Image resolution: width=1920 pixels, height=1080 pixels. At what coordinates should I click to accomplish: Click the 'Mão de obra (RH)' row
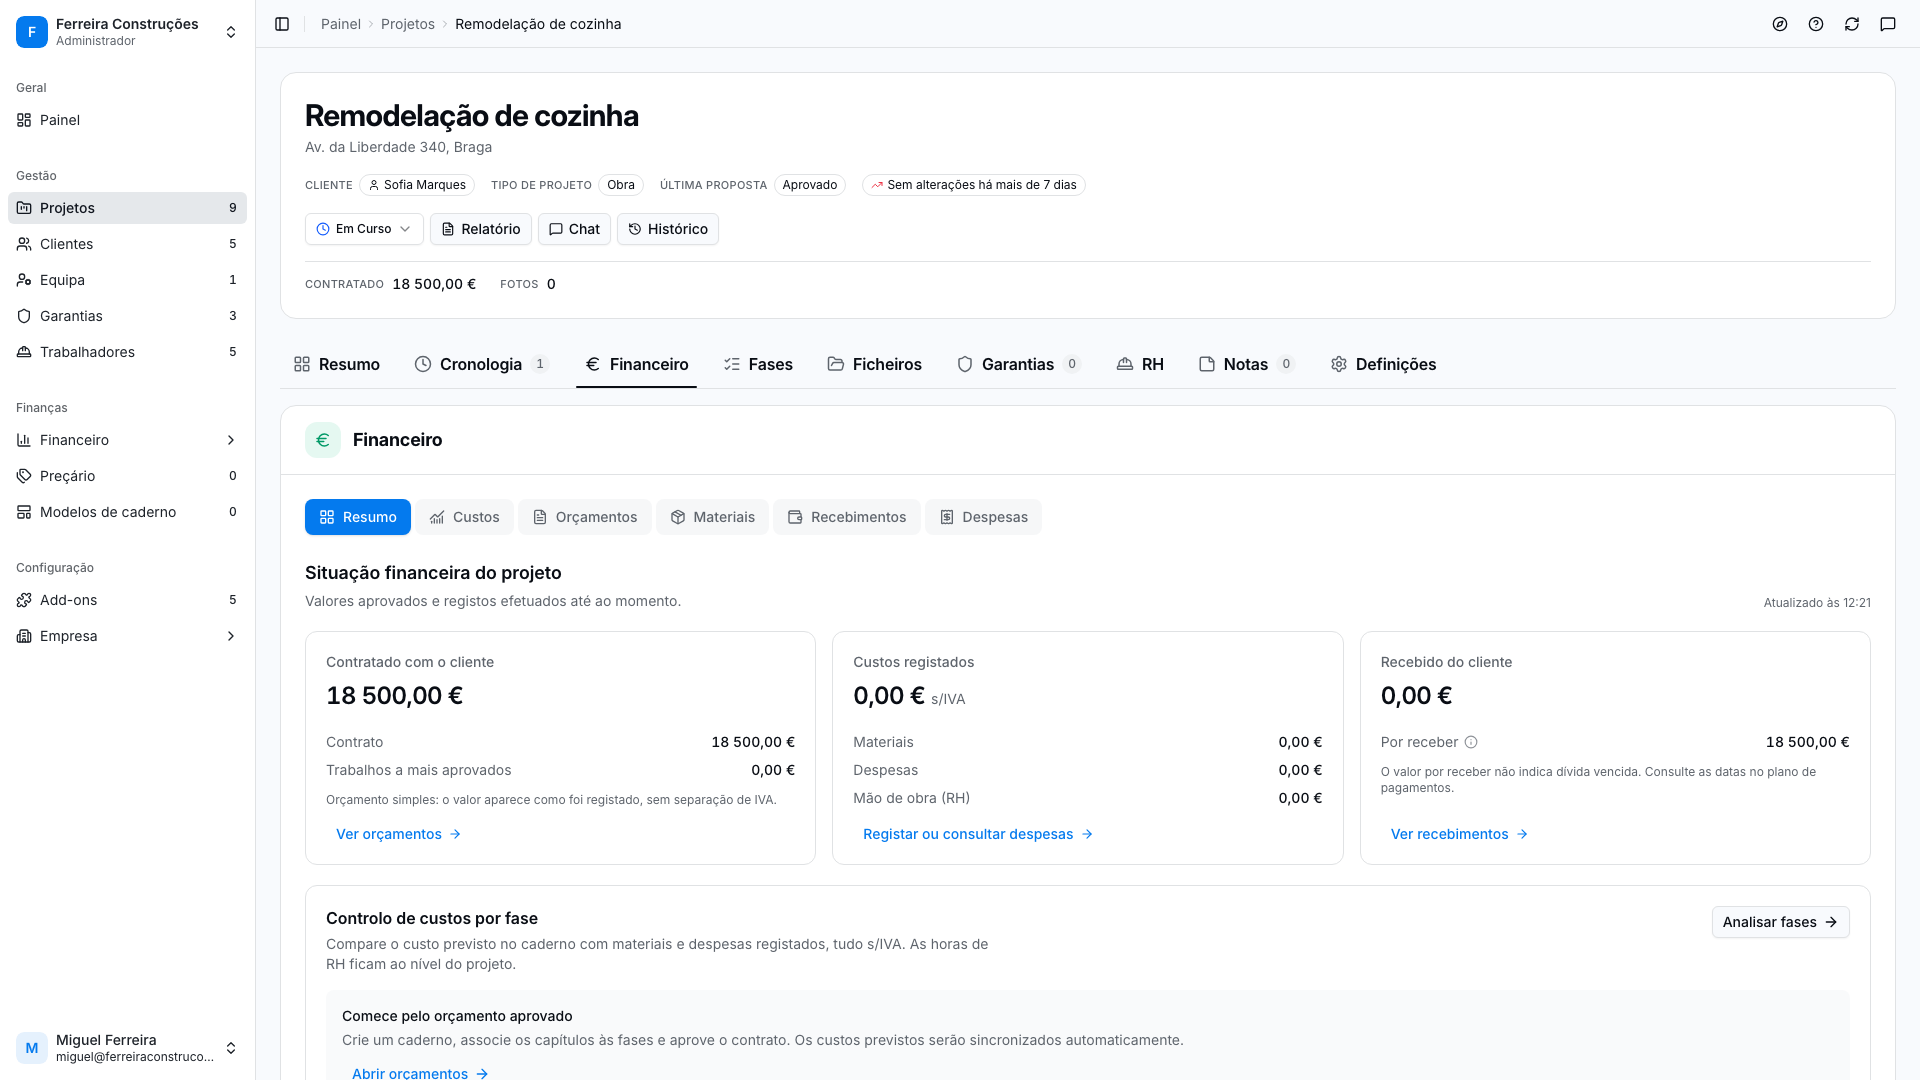coord(1087,798)
